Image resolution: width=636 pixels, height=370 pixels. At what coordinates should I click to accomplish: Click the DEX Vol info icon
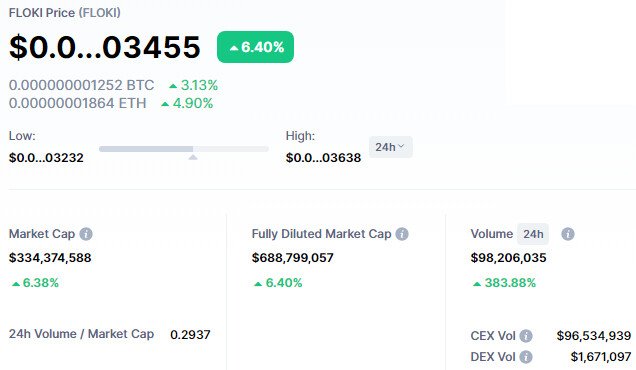(x=526, y=357)
